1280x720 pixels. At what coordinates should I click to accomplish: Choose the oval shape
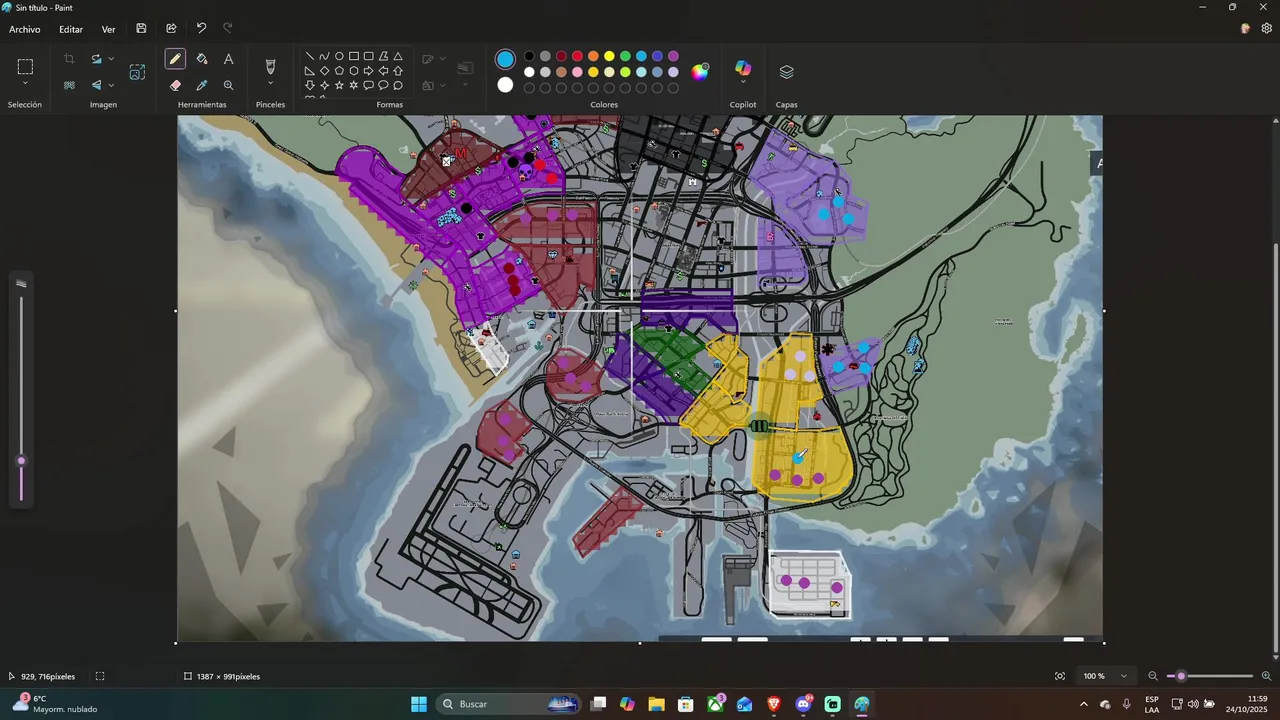pos(339,56)
